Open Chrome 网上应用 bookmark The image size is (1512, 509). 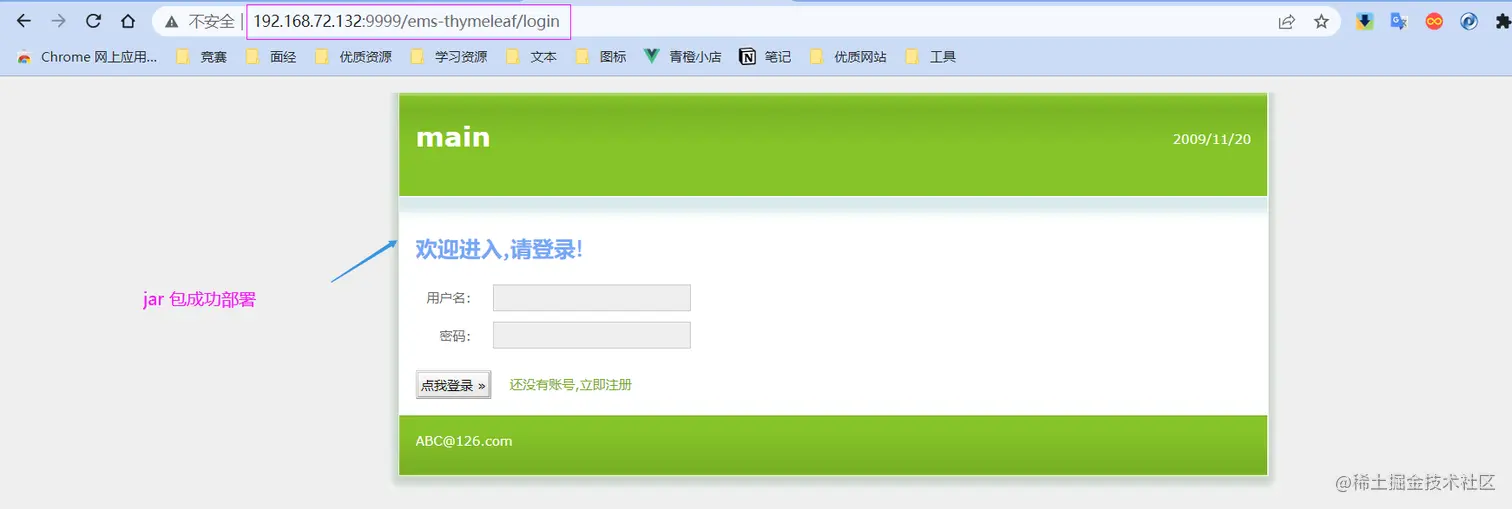click(x=87, y=57)
